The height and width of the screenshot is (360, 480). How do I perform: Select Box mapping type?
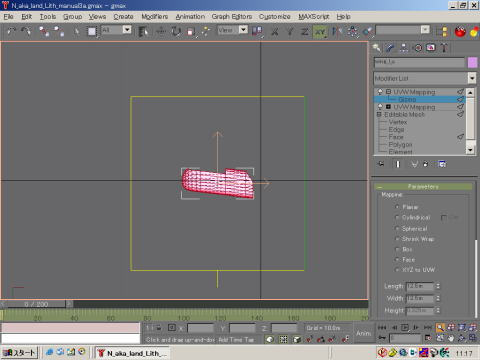tap(404, 249)
